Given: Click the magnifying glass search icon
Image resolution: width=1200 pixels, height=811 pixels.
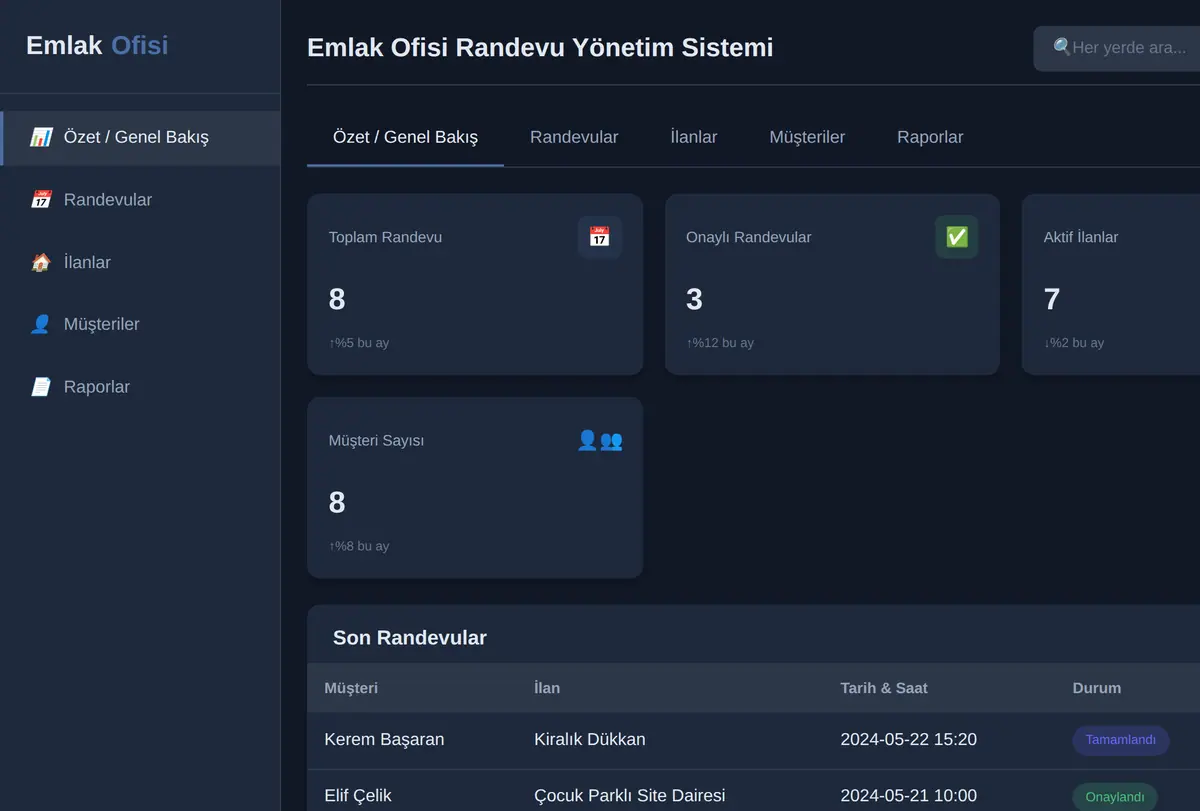Looking at the screenshot, I should click(x=1062, y=47).
